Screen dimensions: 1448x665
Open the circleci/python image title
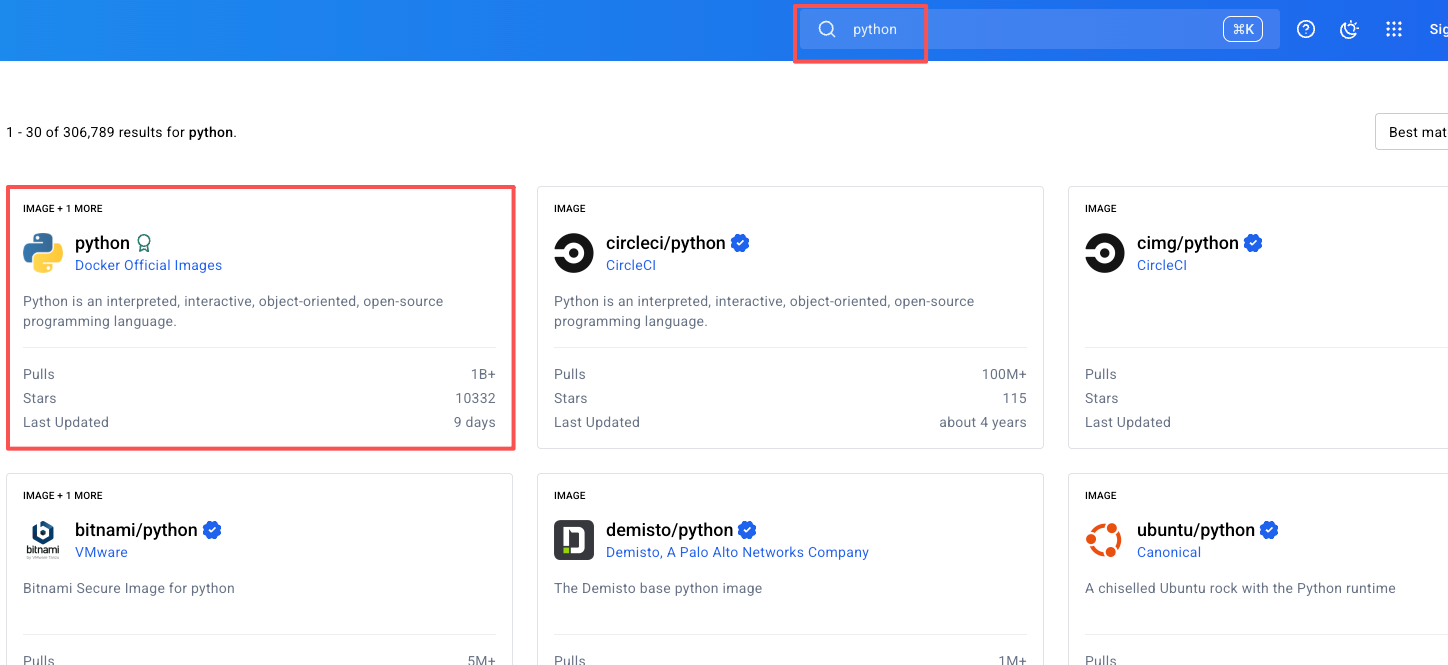[666, 243]
